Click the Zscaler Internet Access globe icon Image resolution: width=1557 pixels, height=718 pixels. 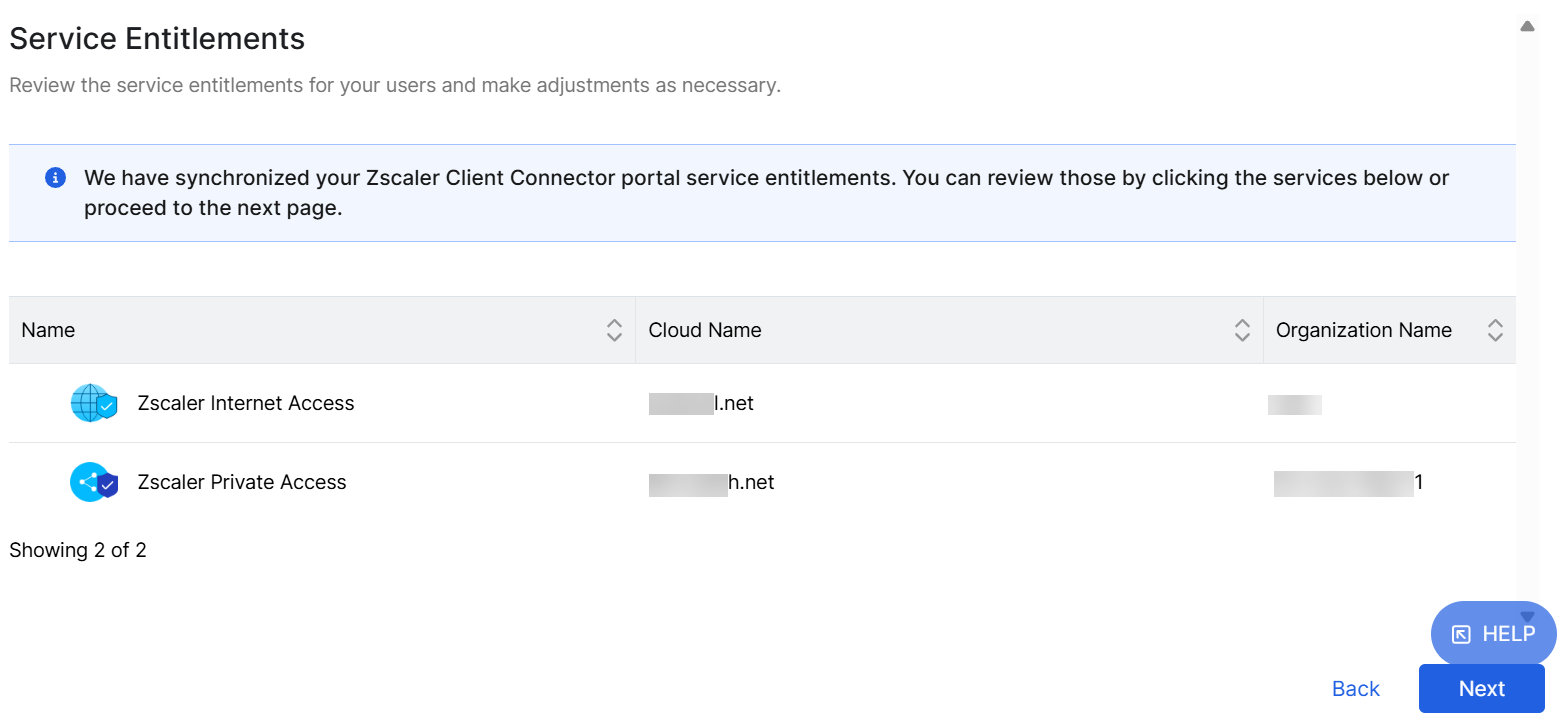click(x=94, y=403)
